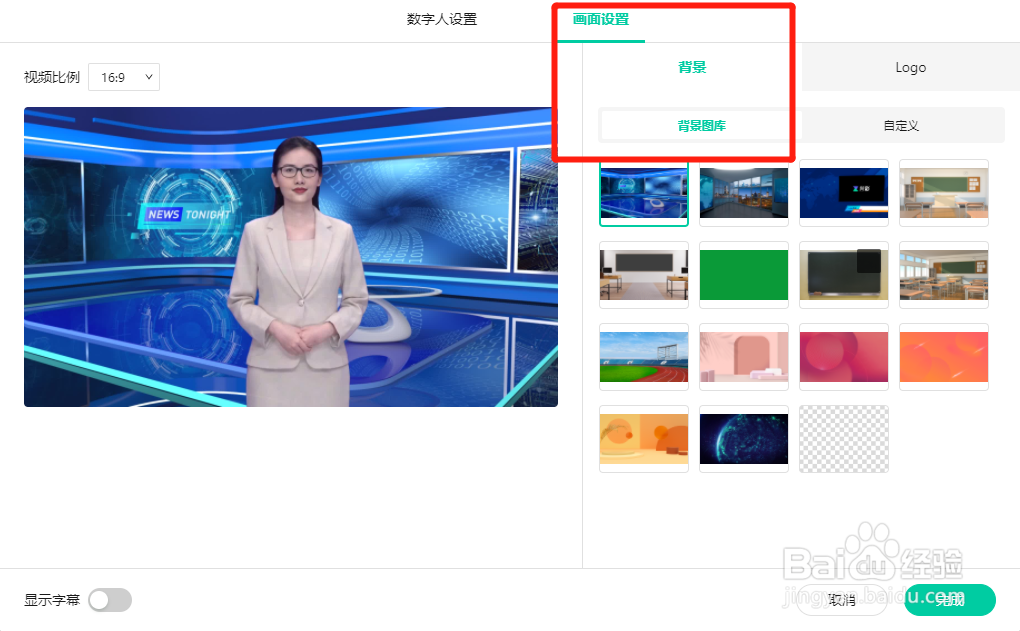Select the green chalkboard classroom background
Screen dimensions: 1020x631
tap(944, 193)
